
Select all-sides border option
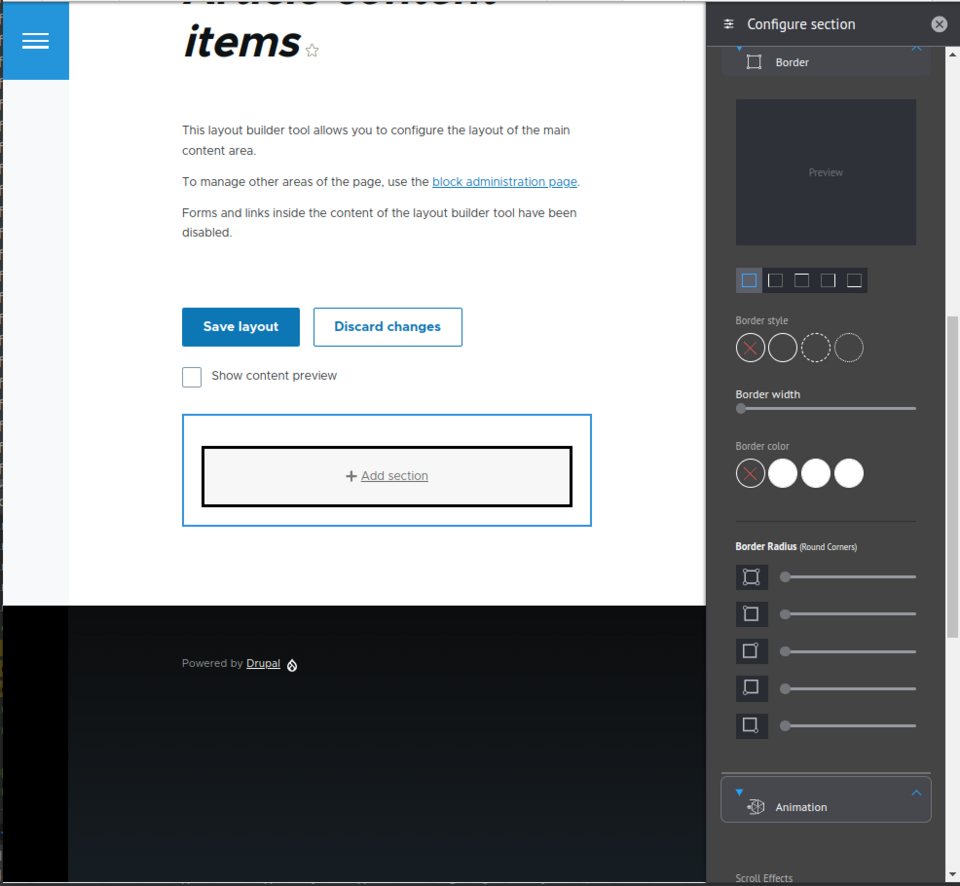pos(749,280)
